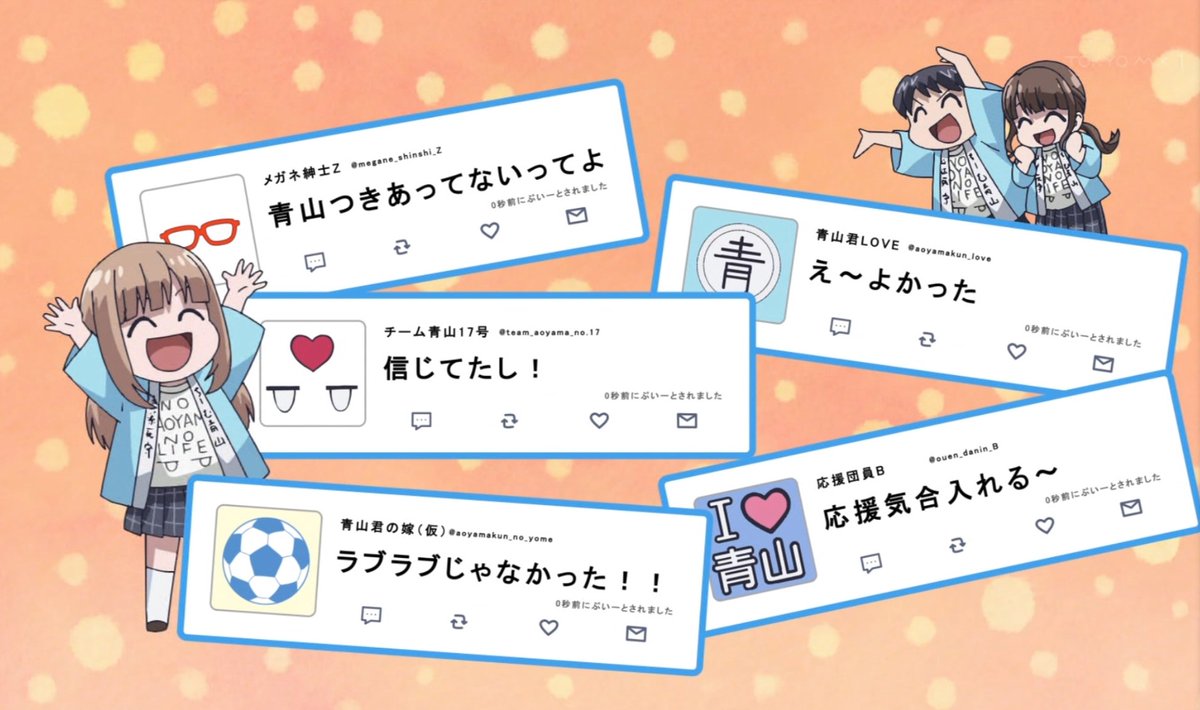Viewport: 1200px width, 710px height.
Task: Heart the 青山君の嫁(仮) post
Action: coord(547,627)
